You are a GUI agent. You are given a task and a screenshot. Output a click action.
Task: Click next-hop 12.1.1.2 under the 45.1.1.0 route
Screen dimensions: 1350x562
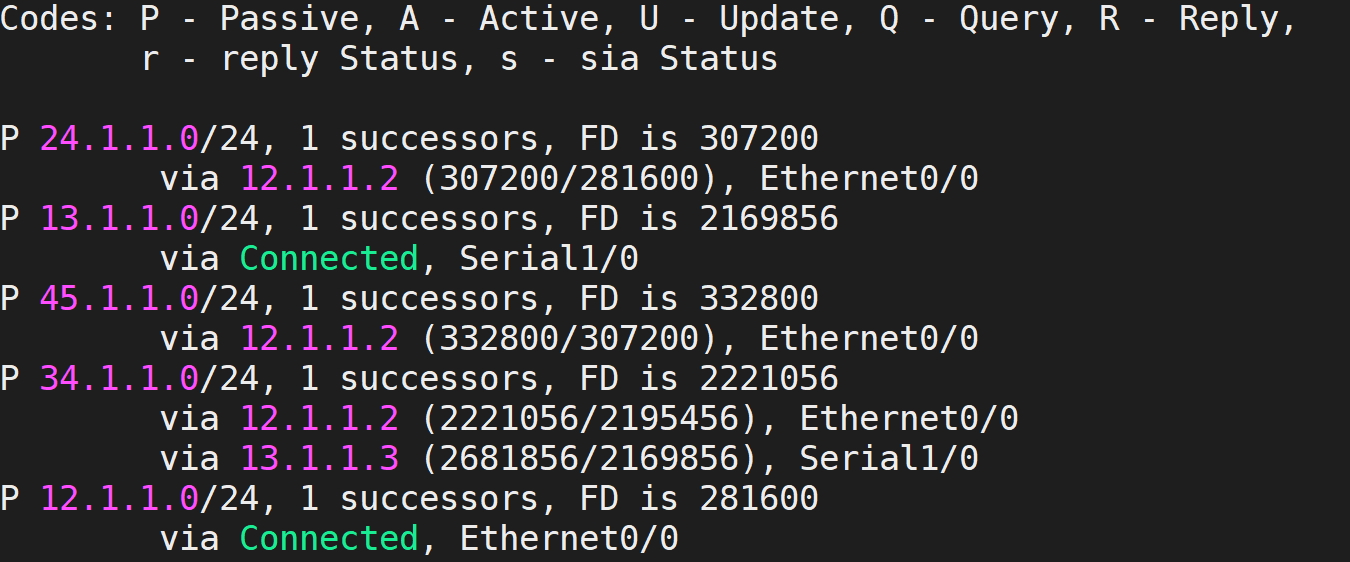tap(319, 338)
